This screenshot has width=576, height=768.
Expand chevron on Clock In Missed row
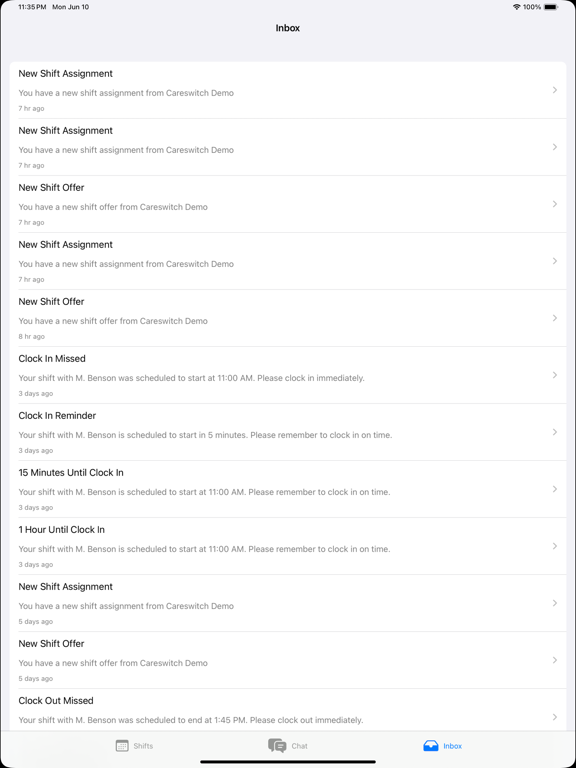pos(554,375)
